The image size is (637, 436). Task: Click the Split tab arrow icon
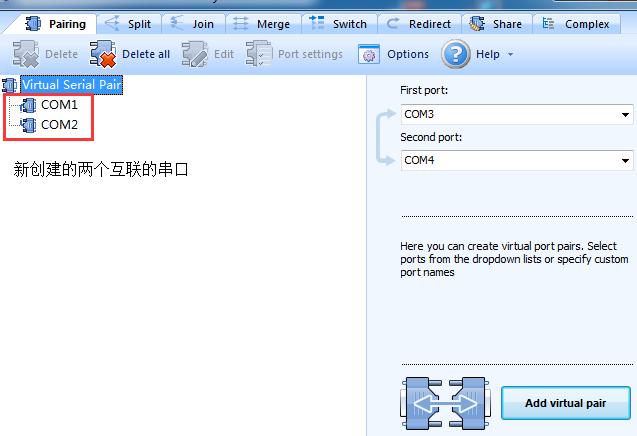pos(112,23)
